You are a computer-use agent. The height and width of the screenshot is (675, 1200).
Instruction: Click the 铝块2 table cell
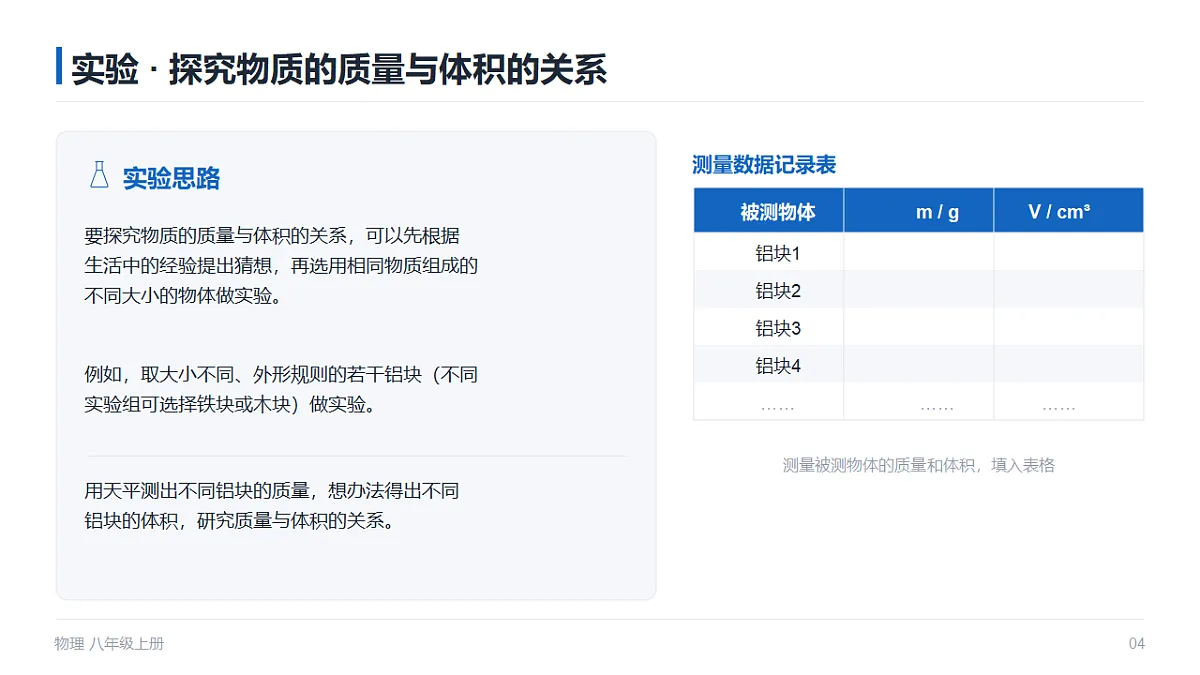coord(769,289)
